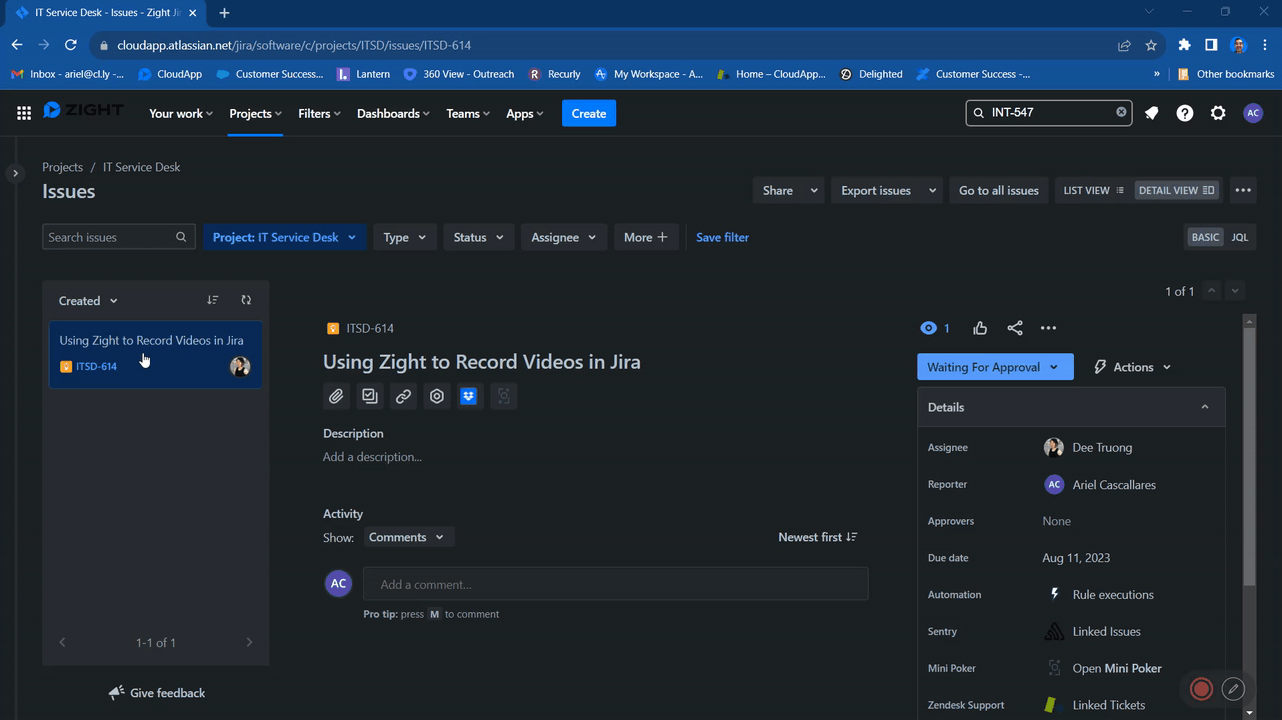Reverse the Created sort order

[x=213, y=300]
